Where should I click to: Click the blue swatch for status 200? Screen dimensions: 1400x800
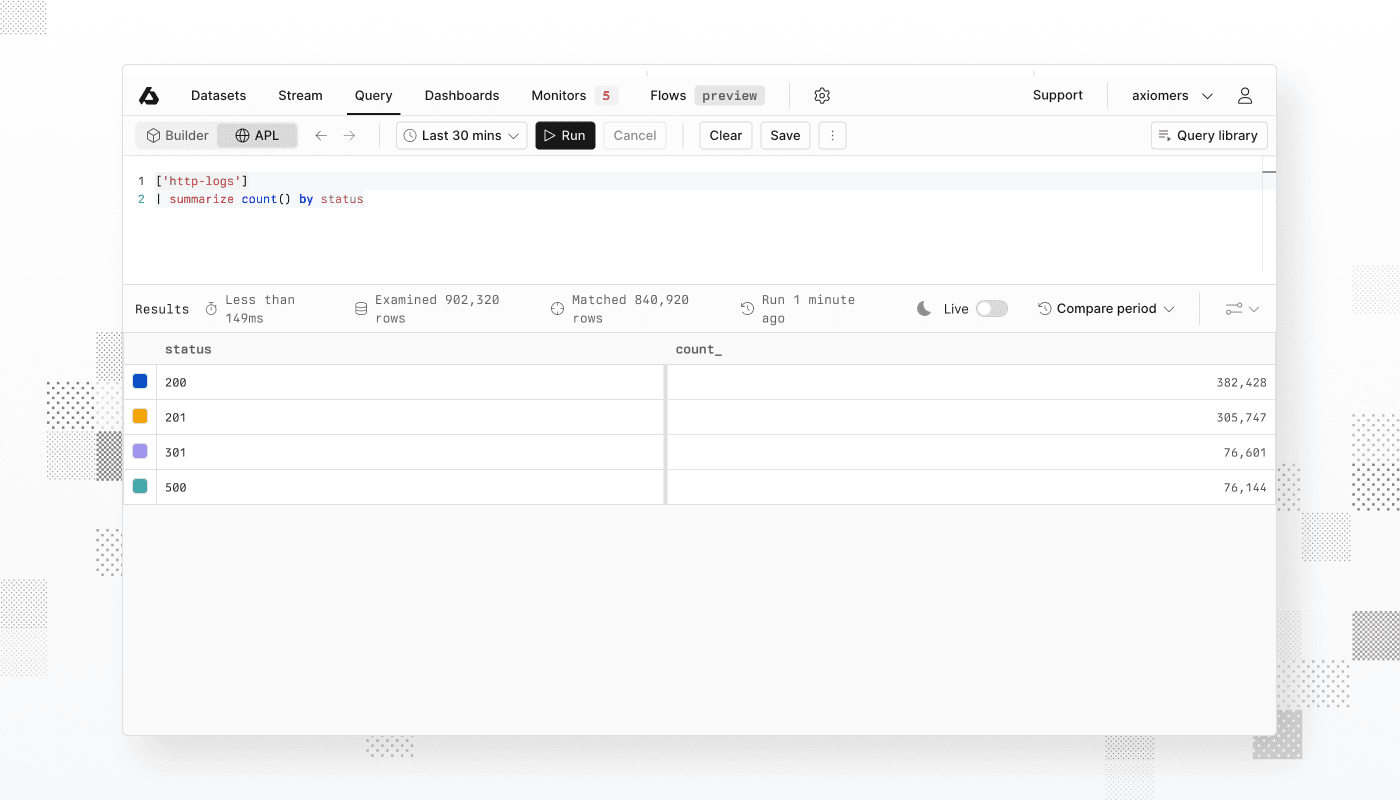point(139,381)
